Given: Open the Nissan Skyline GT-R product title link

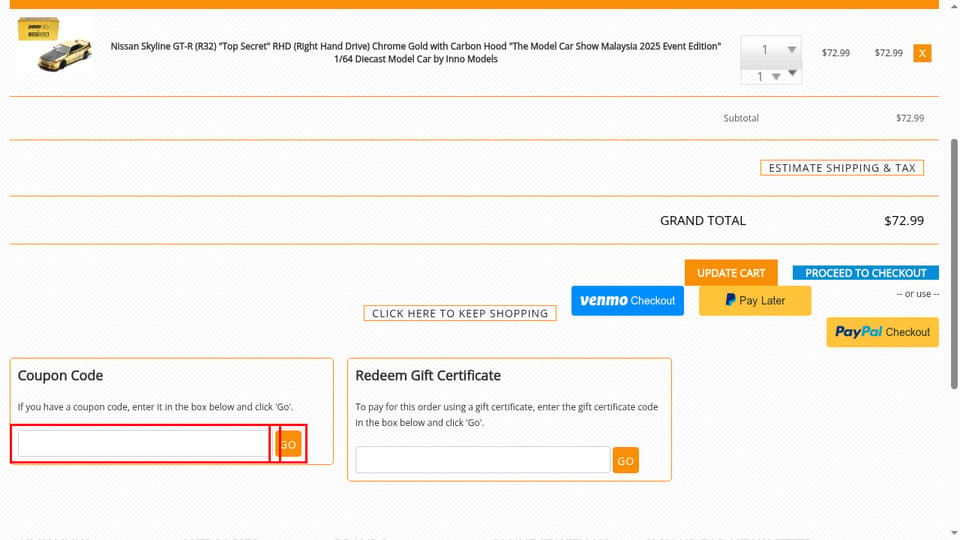Looking at the screenshot, I should click(416, 53).
